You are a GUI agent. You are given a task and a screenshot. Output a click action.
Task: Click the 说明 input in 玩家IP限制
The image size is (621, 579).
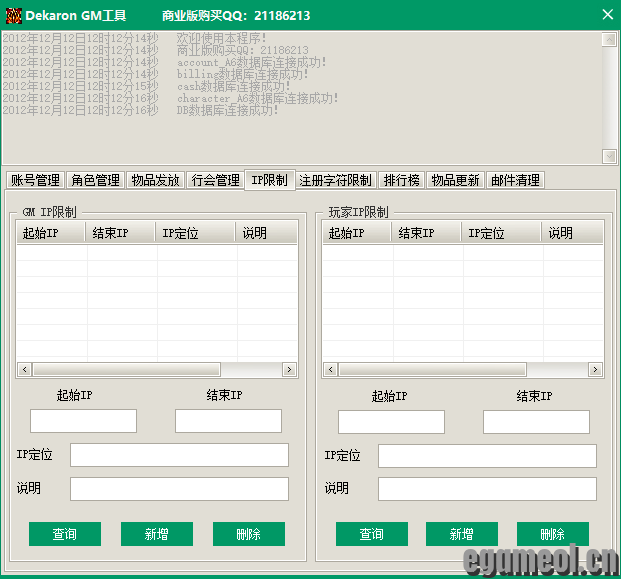click(x=487, y=489)
